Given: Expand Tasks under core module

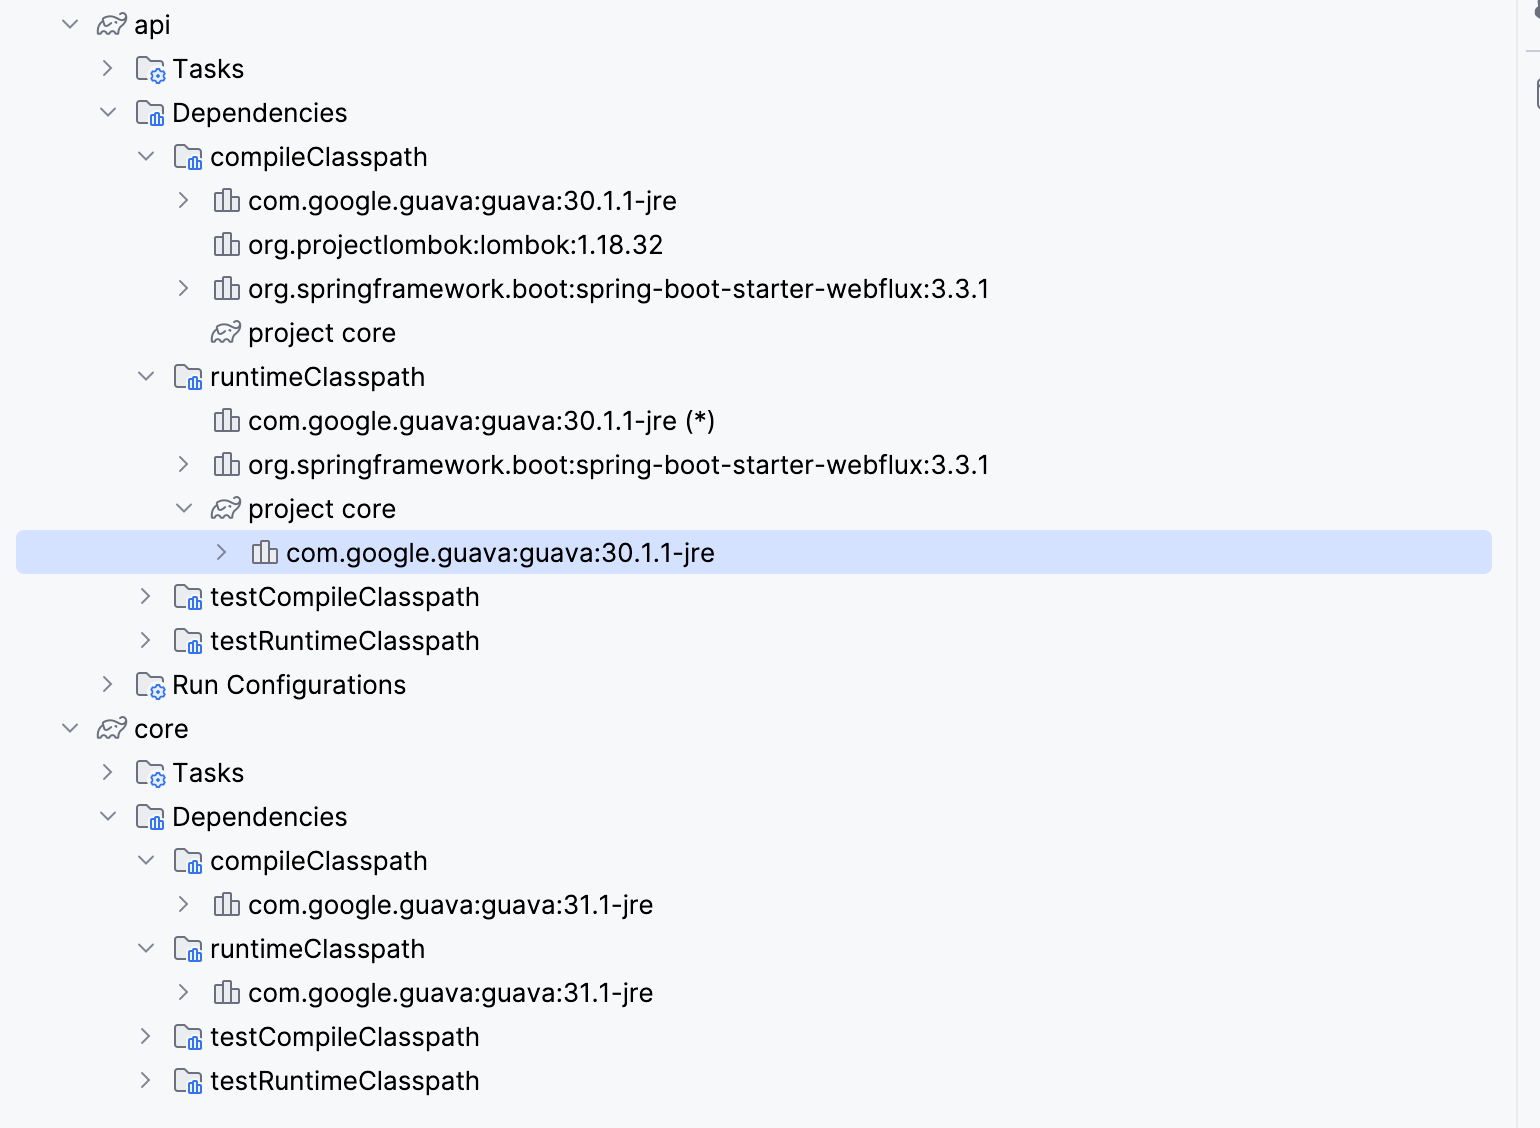Looking at the screenshot, I should [x=108, y=772].
